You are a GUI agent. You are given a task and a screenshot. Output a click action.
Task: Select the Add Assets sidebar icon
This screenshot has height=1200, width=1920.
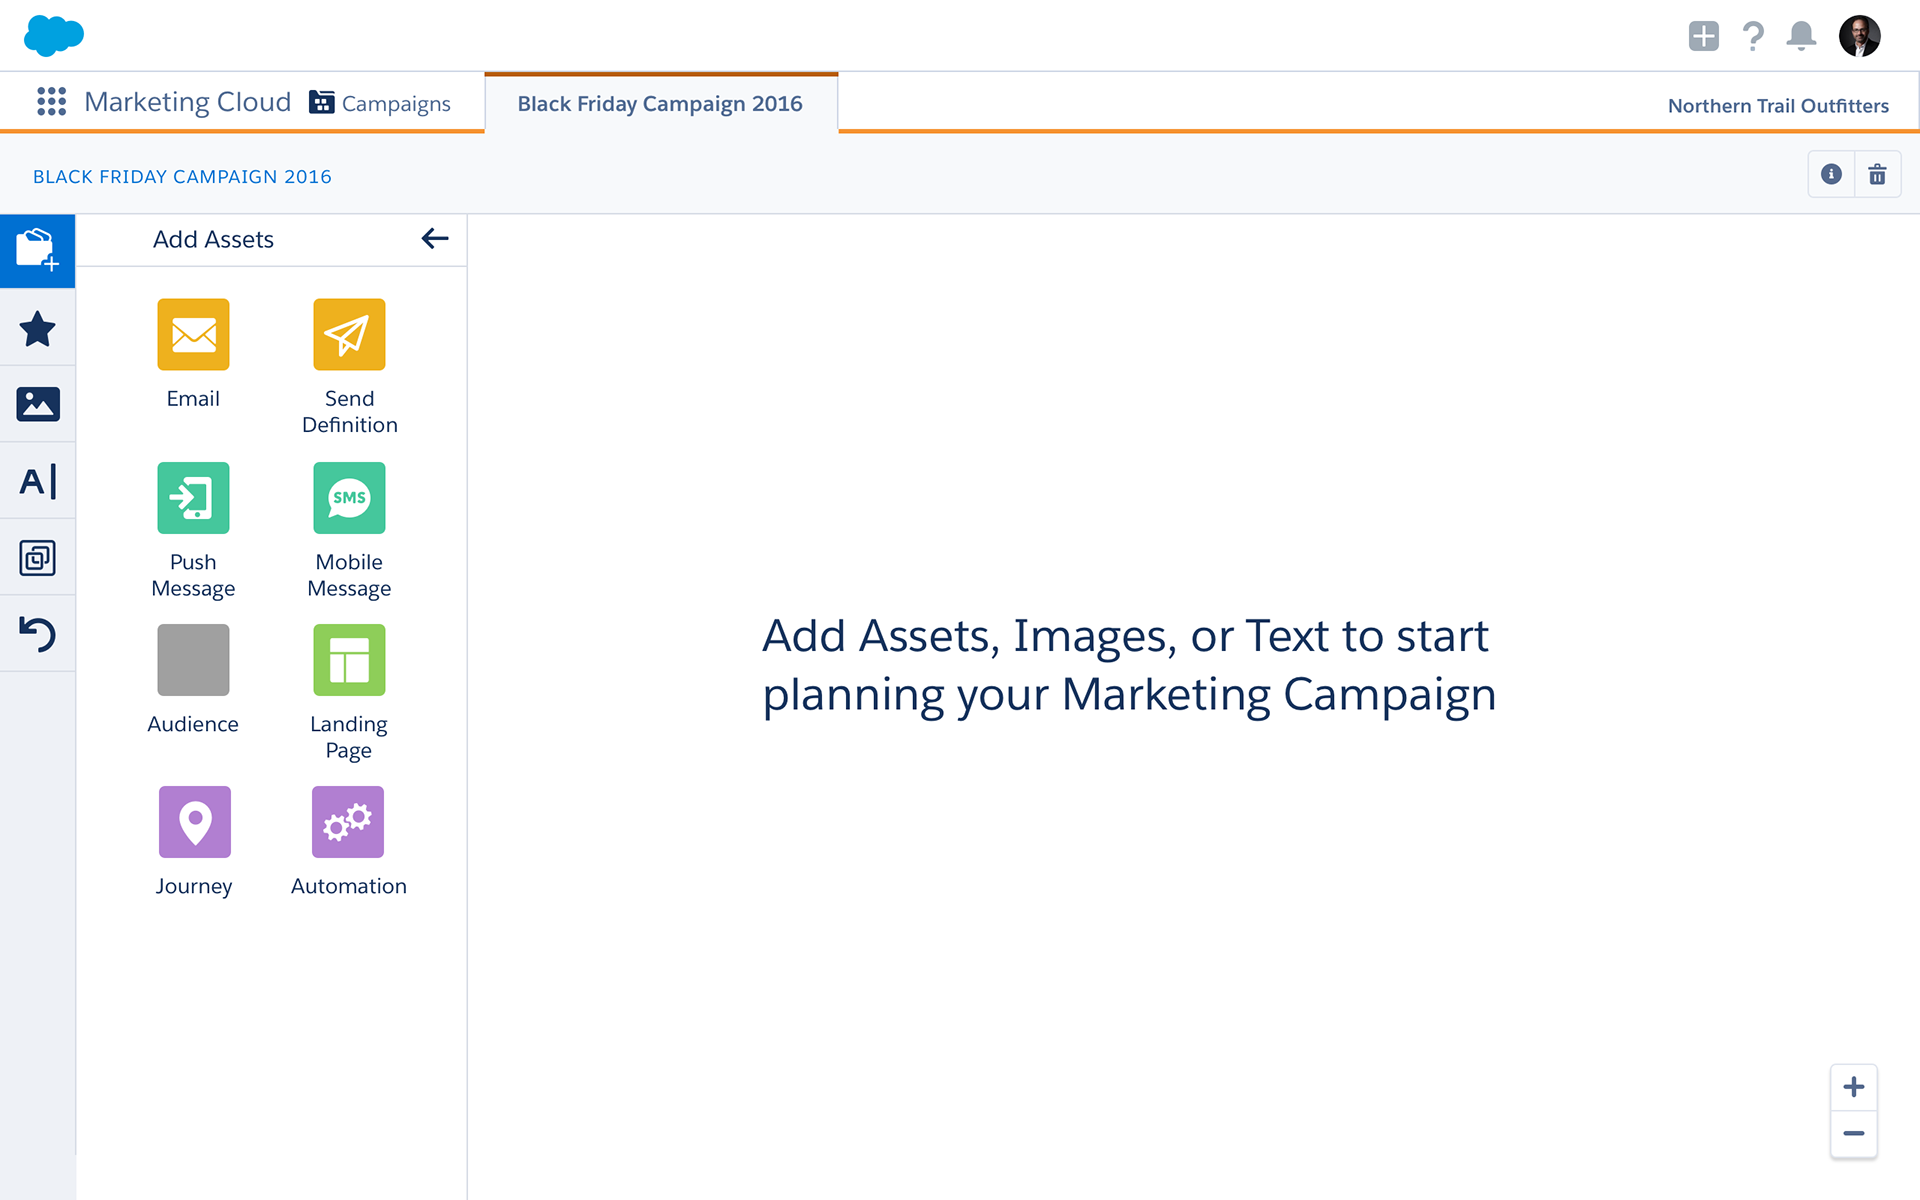tap(38, 251)
